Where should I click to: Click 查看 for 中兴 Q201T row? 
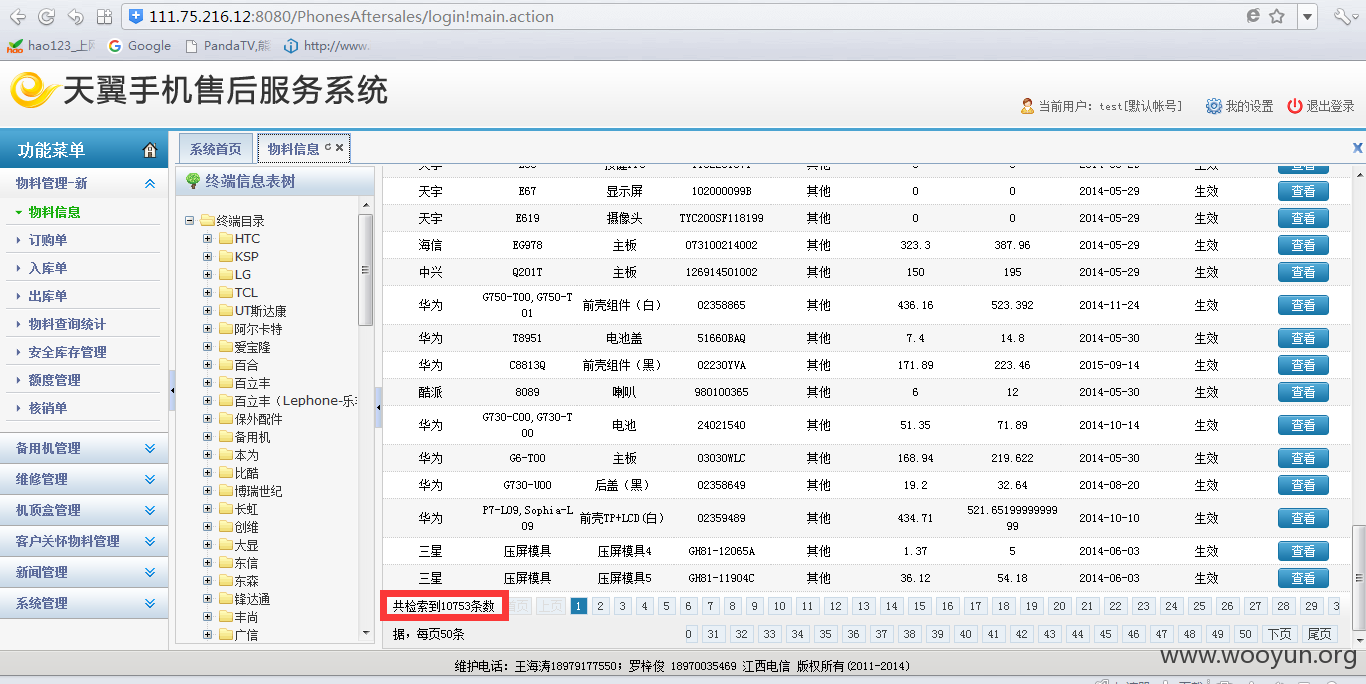tap(1303, 272)
